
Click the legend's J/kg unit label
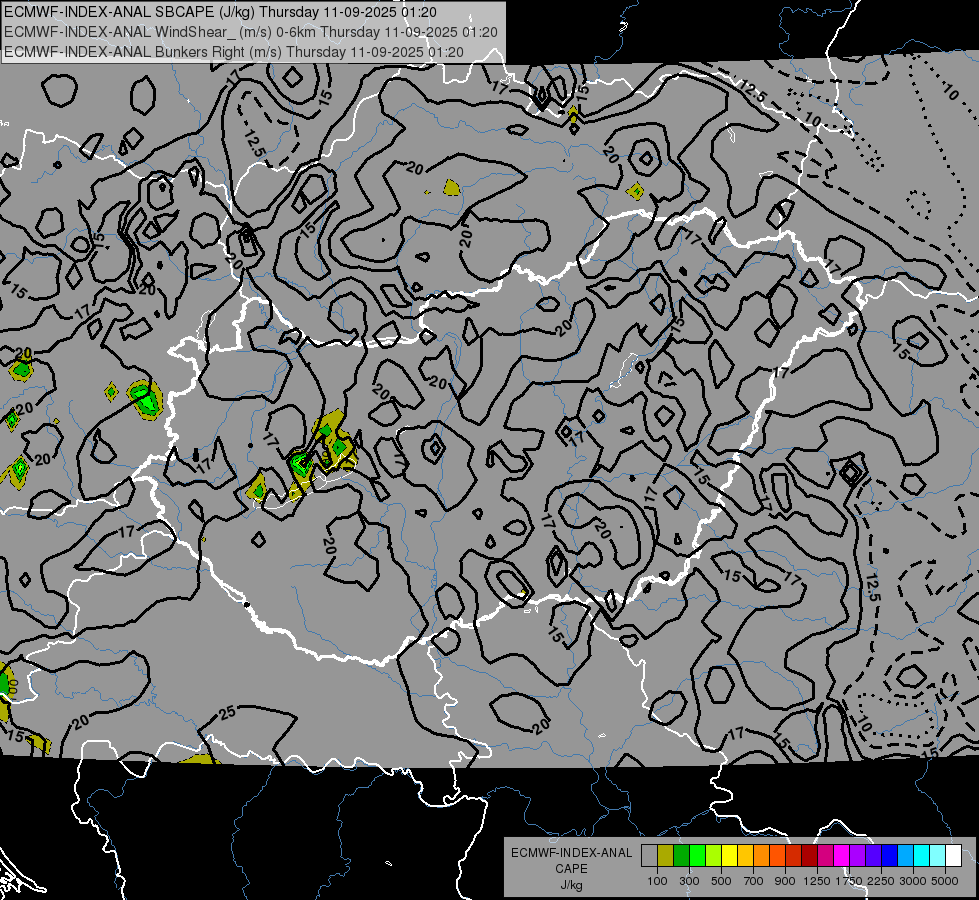click(571, 885)
